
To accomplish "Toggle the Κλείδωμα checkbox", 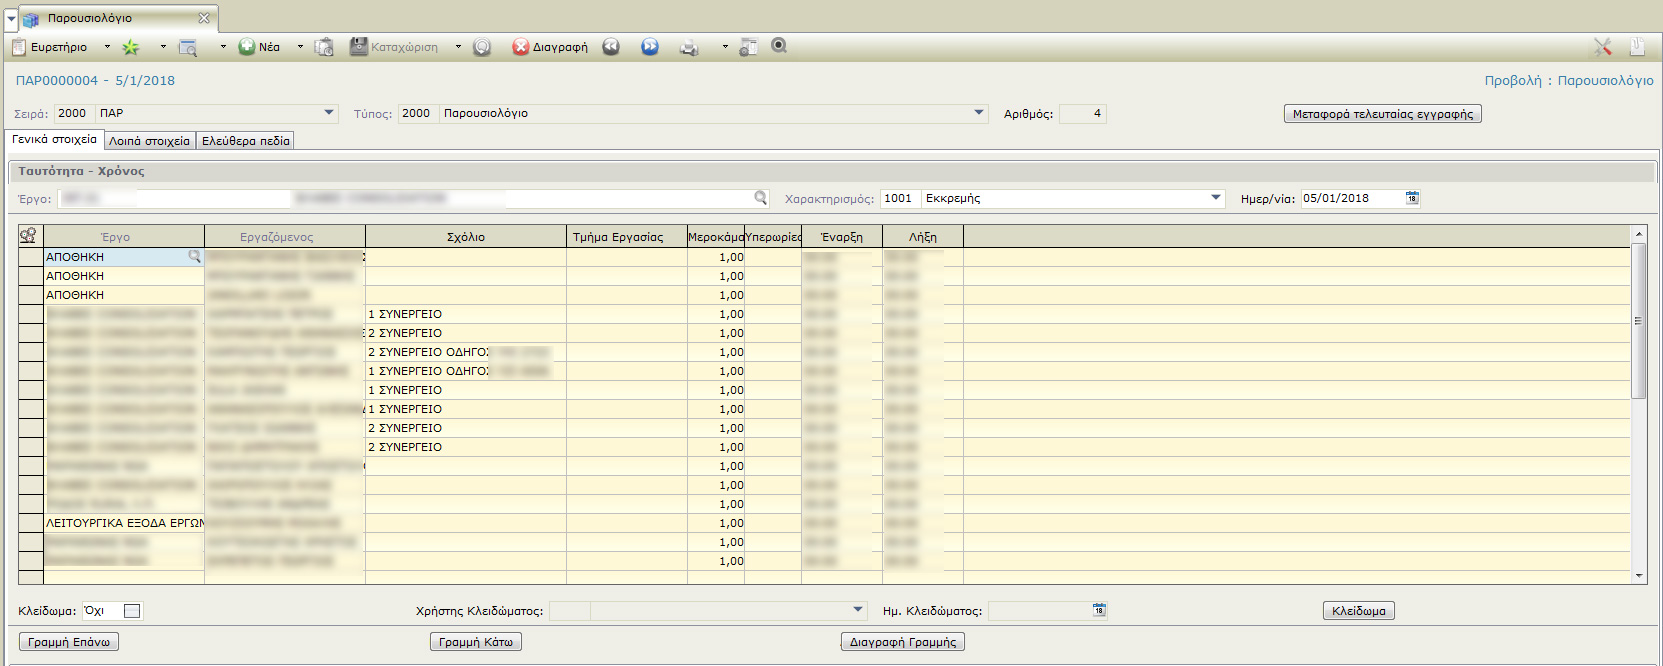I will [132, 611].
